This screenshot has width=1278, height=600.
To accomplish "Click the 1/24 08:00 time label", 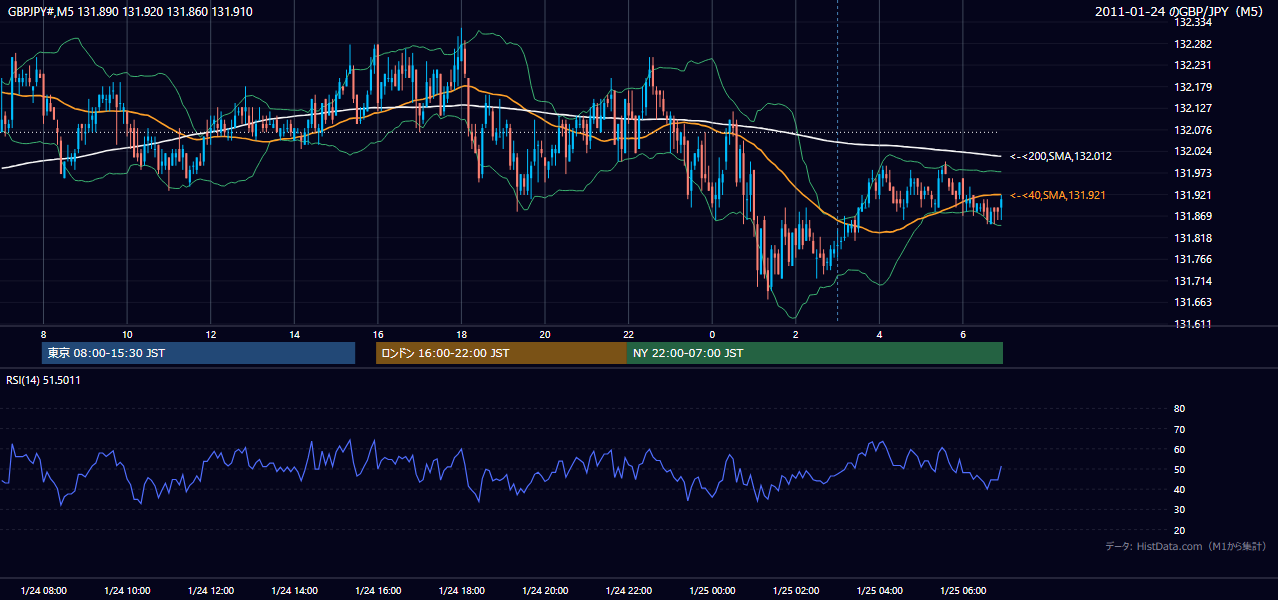I will tap(43, 591).
